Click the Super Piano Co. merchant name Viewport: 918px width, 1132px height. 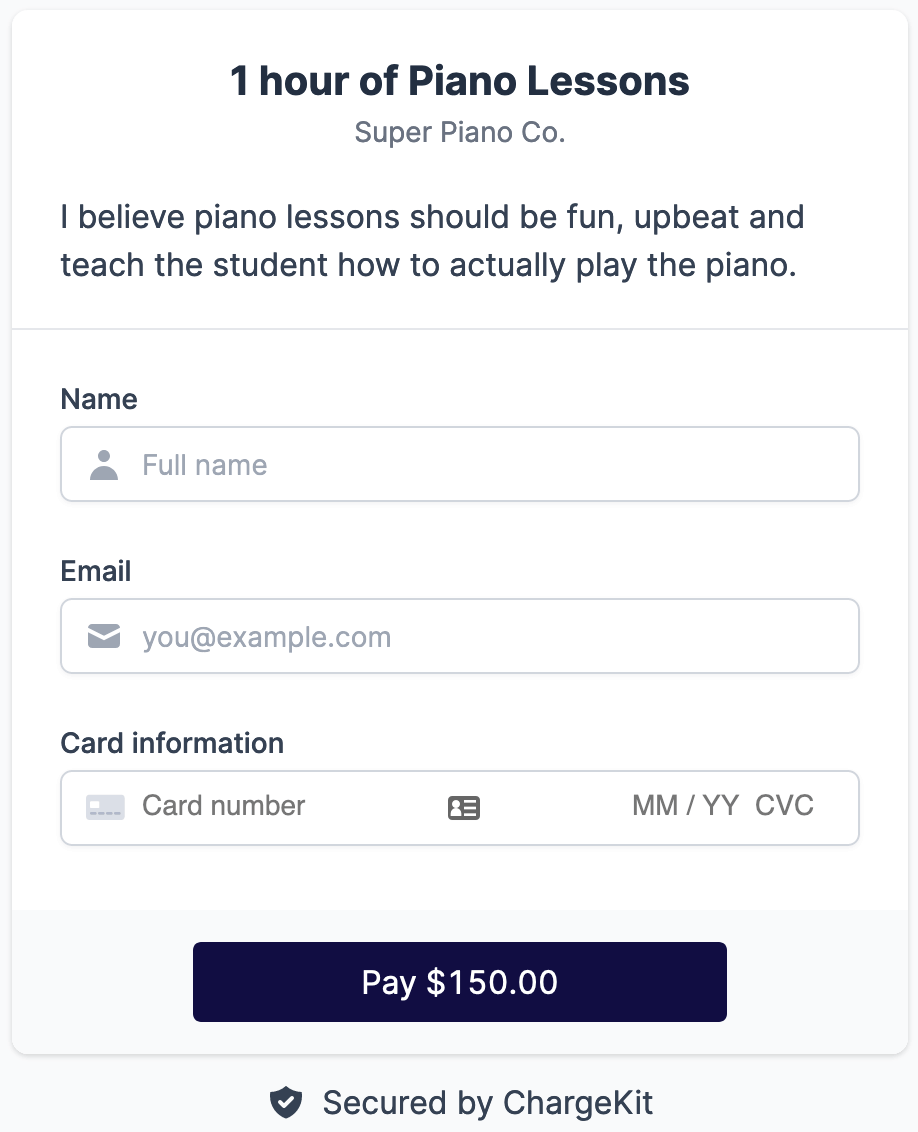460,132
